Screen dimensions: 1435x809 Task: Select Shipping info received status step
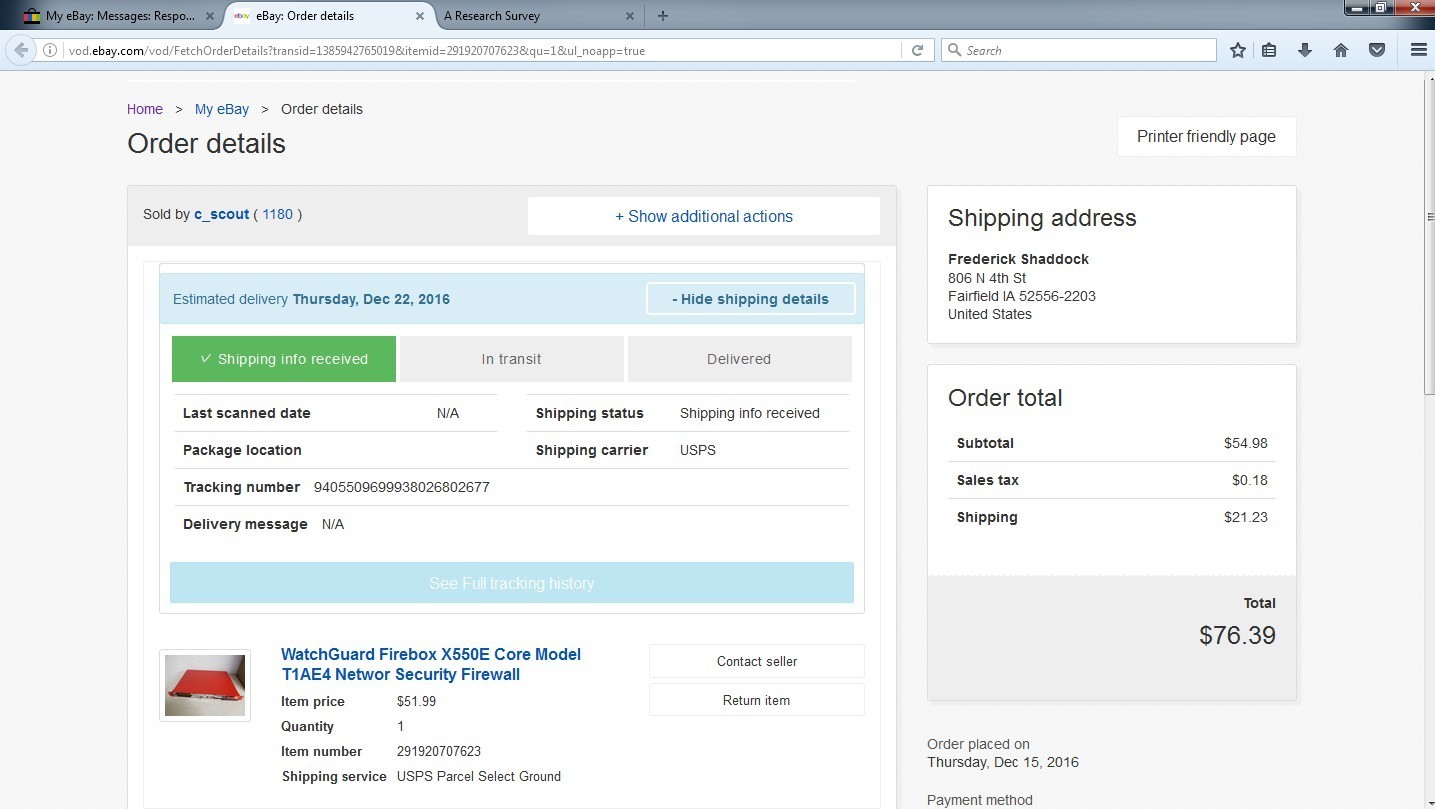coord(284,359)
